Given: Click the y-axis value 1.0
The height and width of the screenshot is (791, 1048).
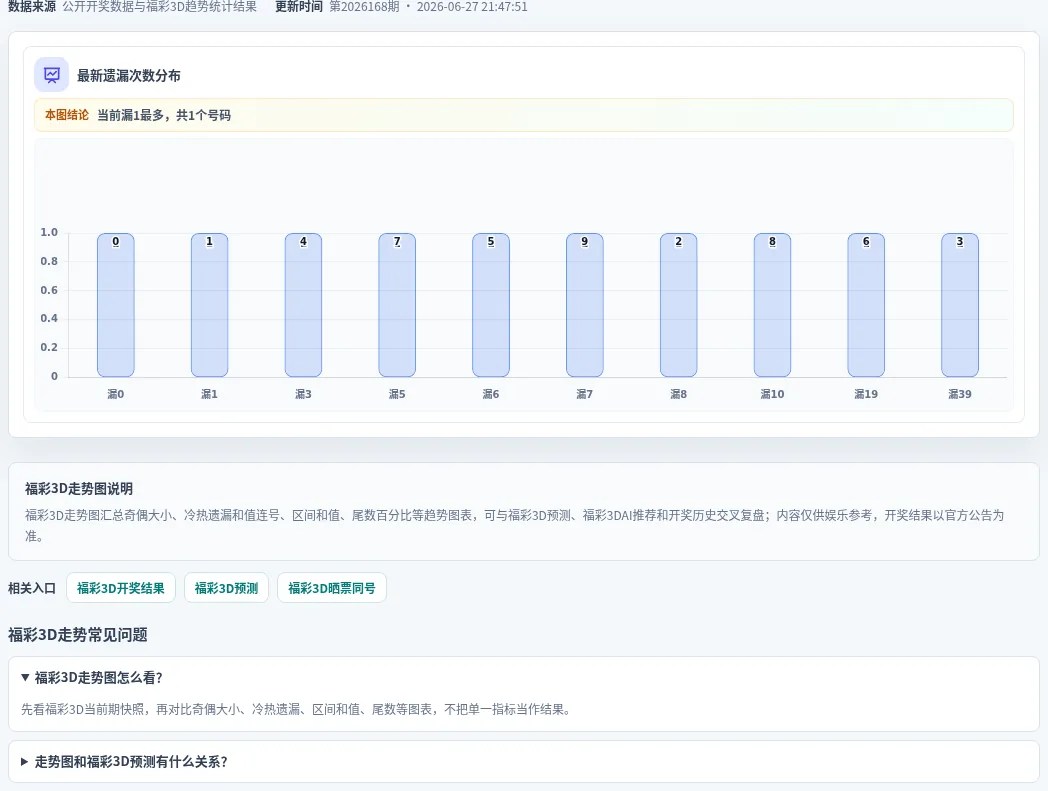Looking at the screenshot, I should tap(49, 232).
